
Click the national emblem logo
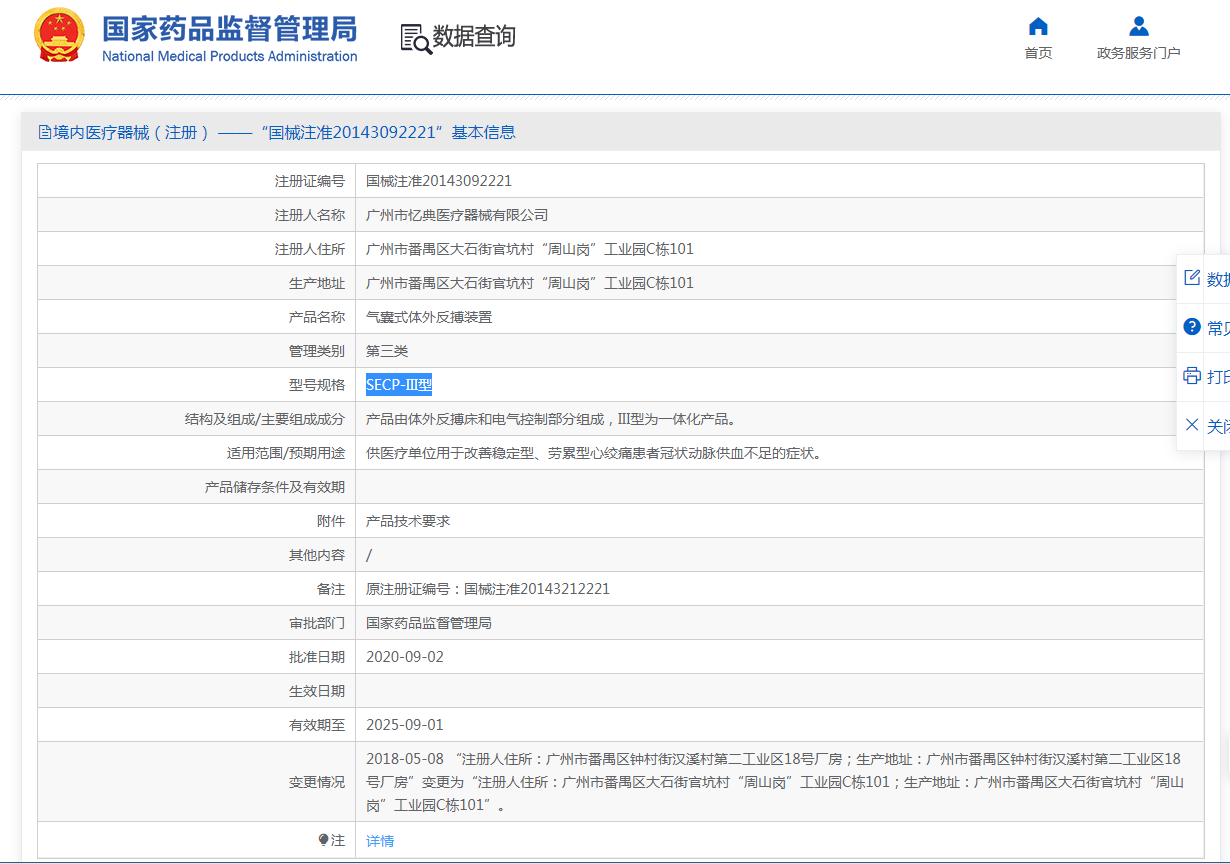click(60, 37)
